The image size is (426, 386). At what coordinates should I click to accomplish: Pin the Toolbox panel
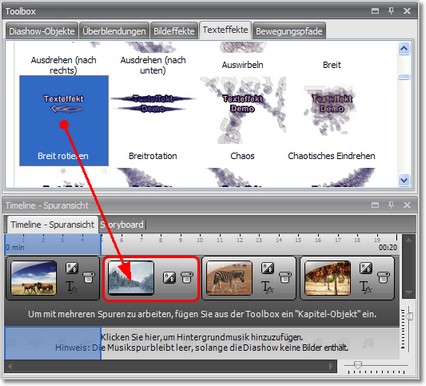point(391,11)
